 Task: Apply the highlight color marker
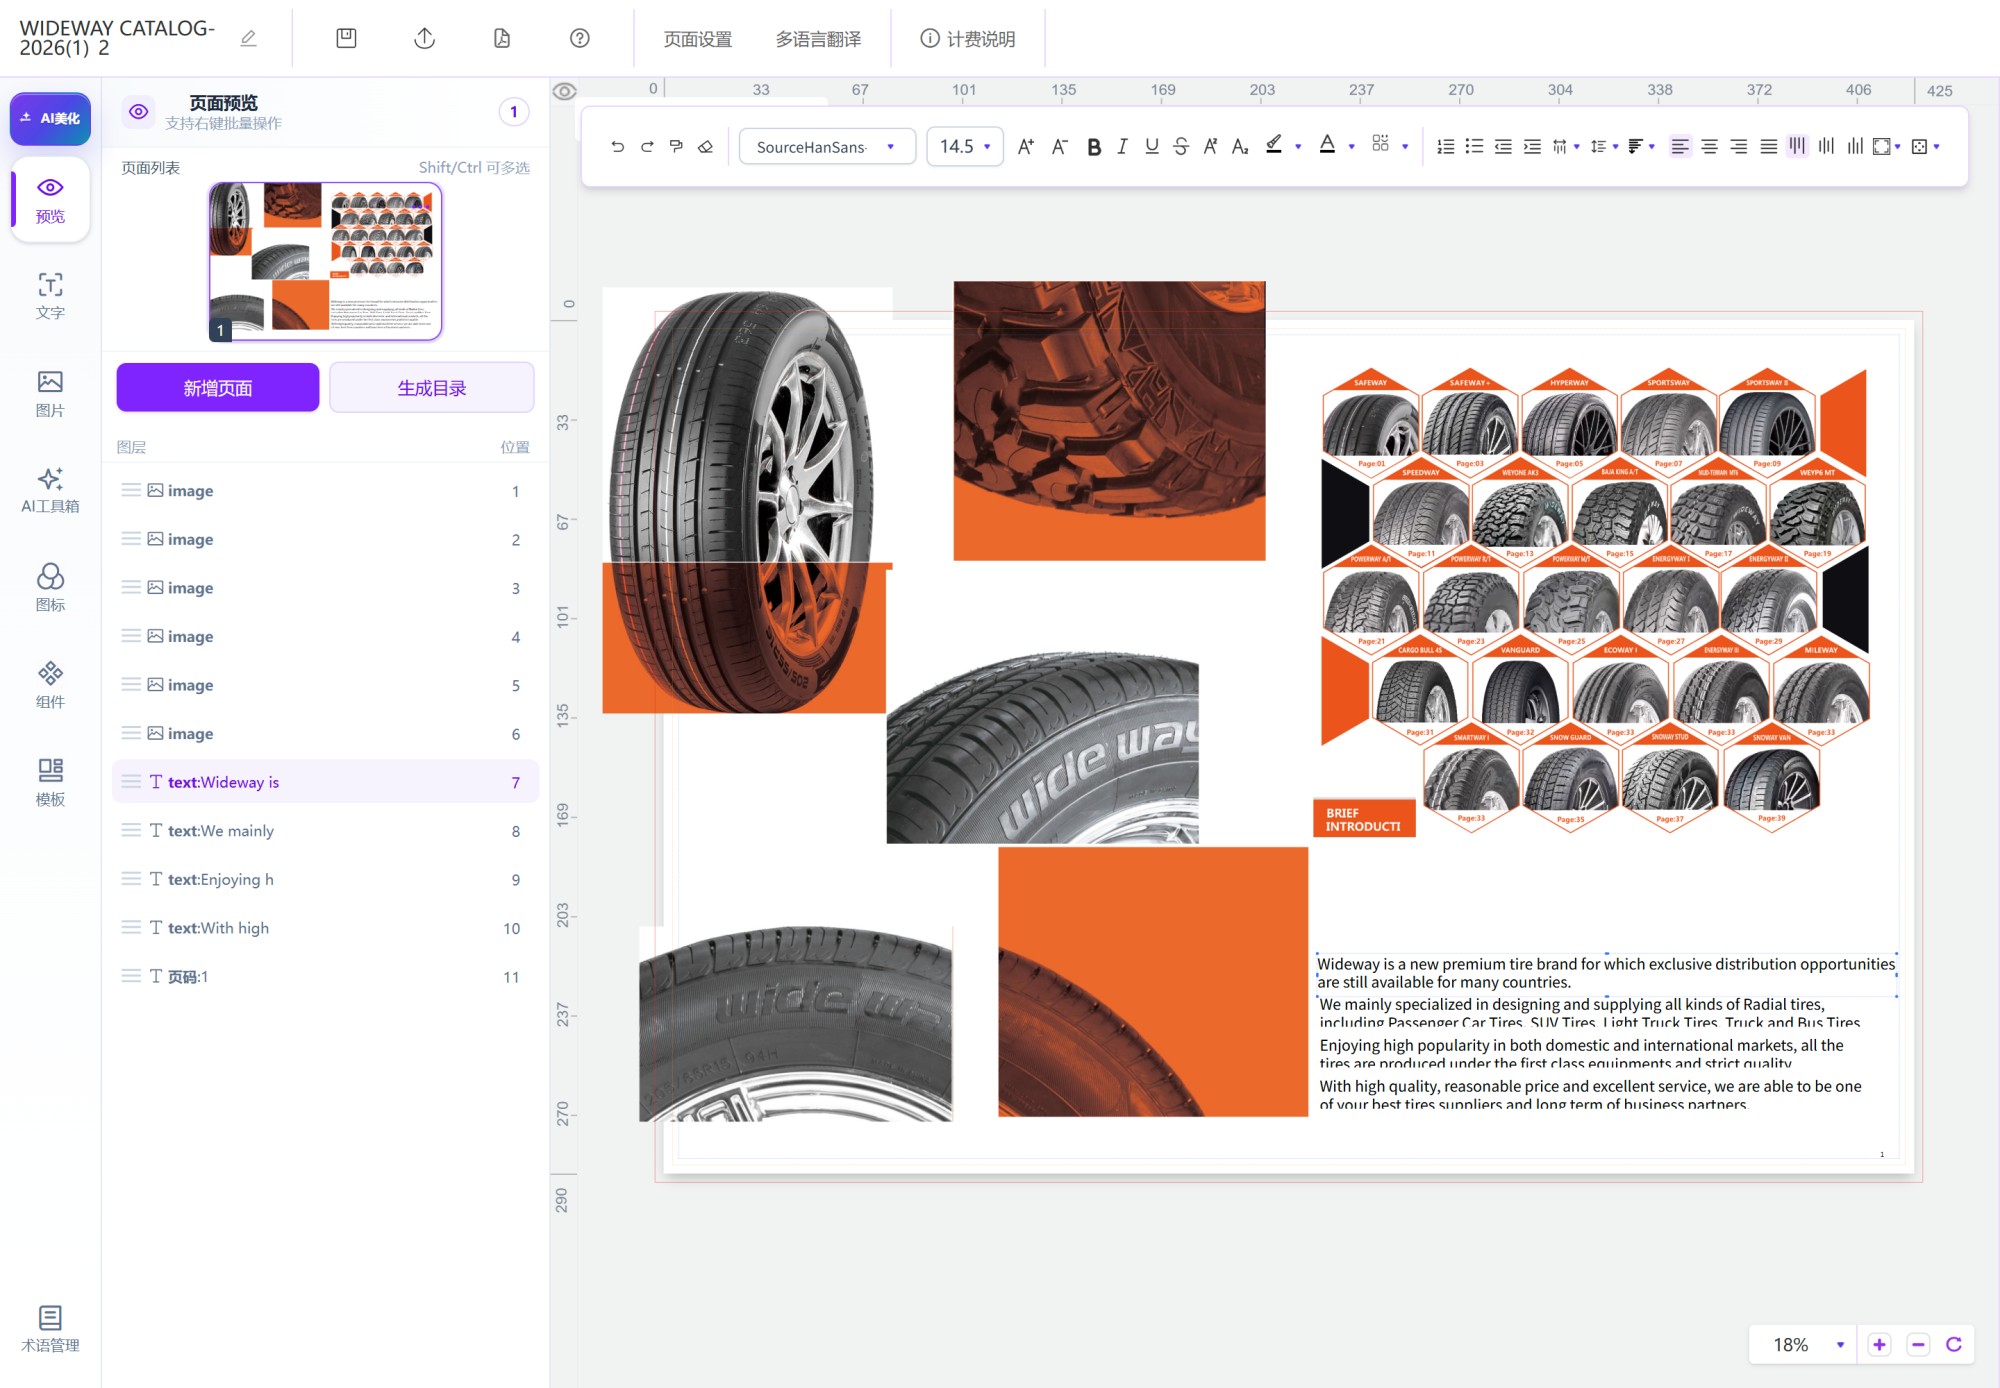(1274, 145)
